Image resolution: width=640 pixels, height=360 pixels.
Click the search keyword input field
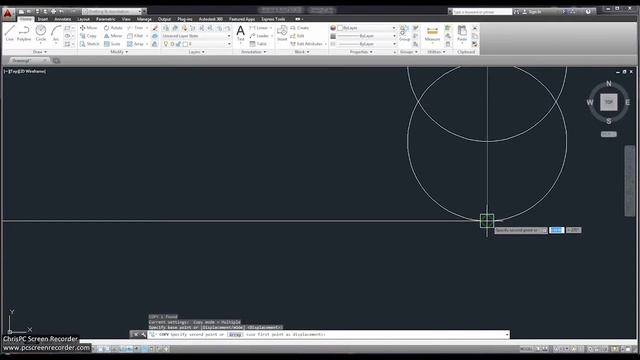coord(481,12)
